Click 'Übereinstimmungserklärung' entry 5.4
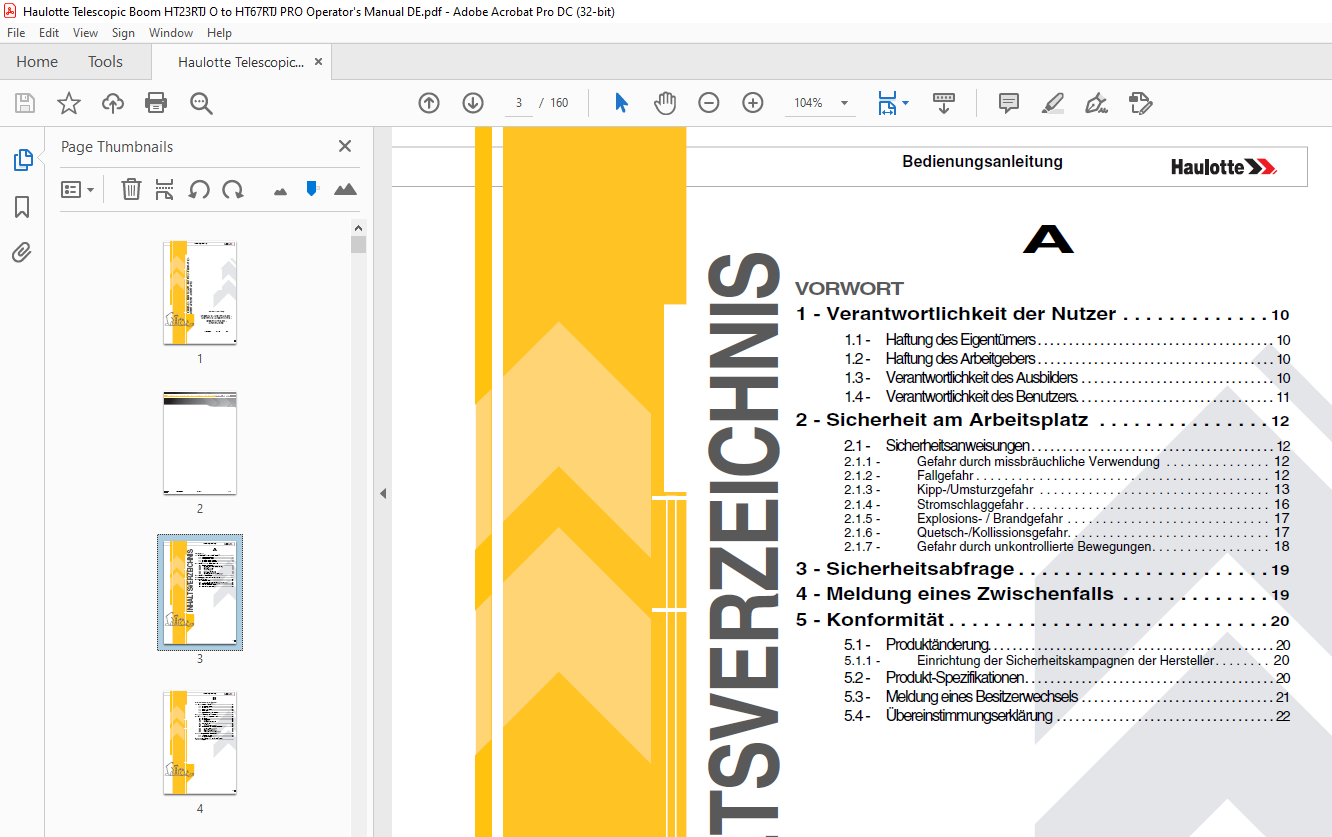Image resolution: width=1332 pixels, height=837 pixels. click(1067, 716)
